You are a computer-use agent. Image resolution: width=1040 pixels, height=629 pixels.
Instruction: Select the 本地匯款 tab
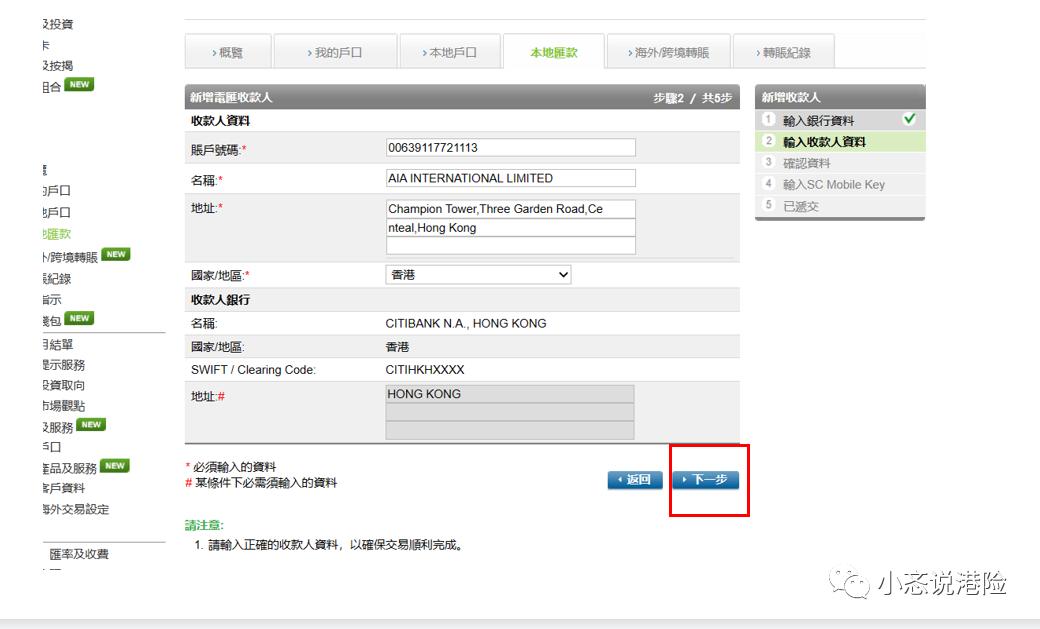554,52
